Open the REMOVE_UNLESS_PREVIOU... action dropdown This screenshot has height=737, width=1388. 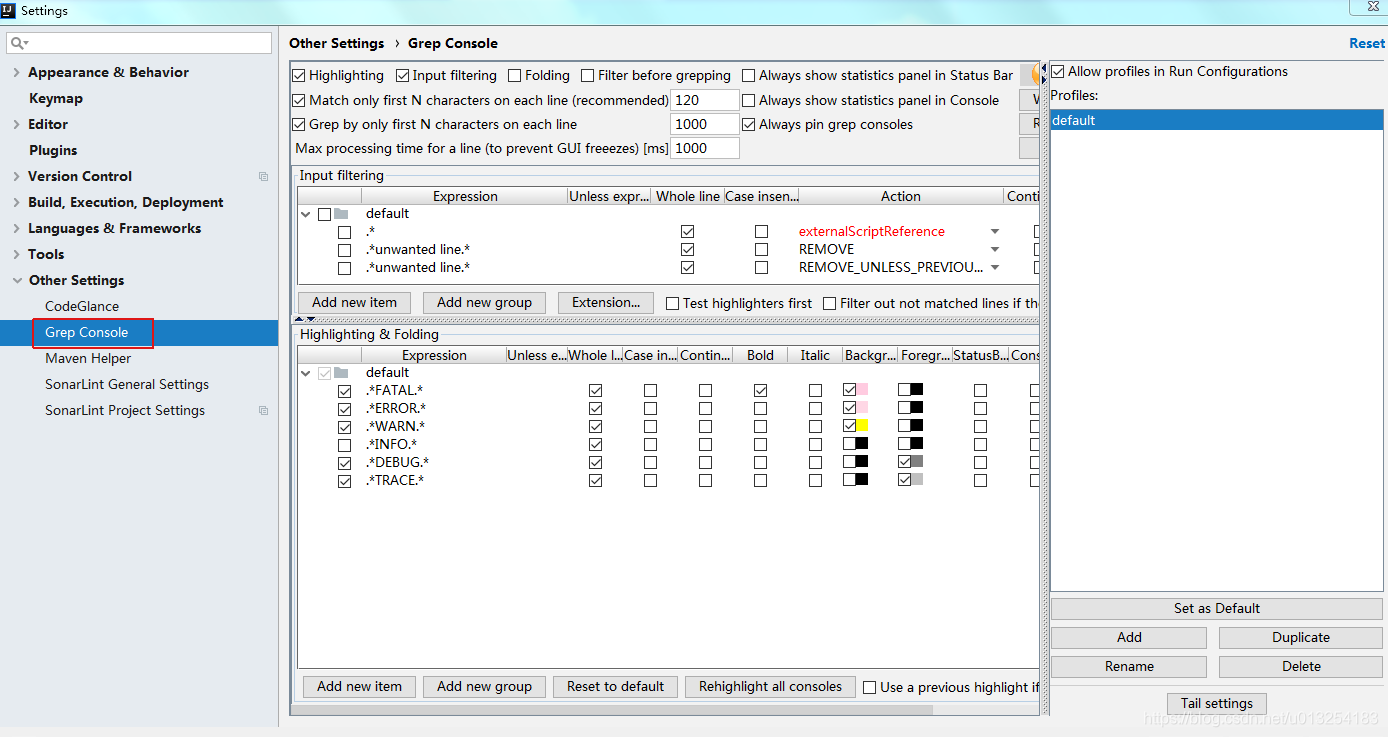(x=994, y=268)
